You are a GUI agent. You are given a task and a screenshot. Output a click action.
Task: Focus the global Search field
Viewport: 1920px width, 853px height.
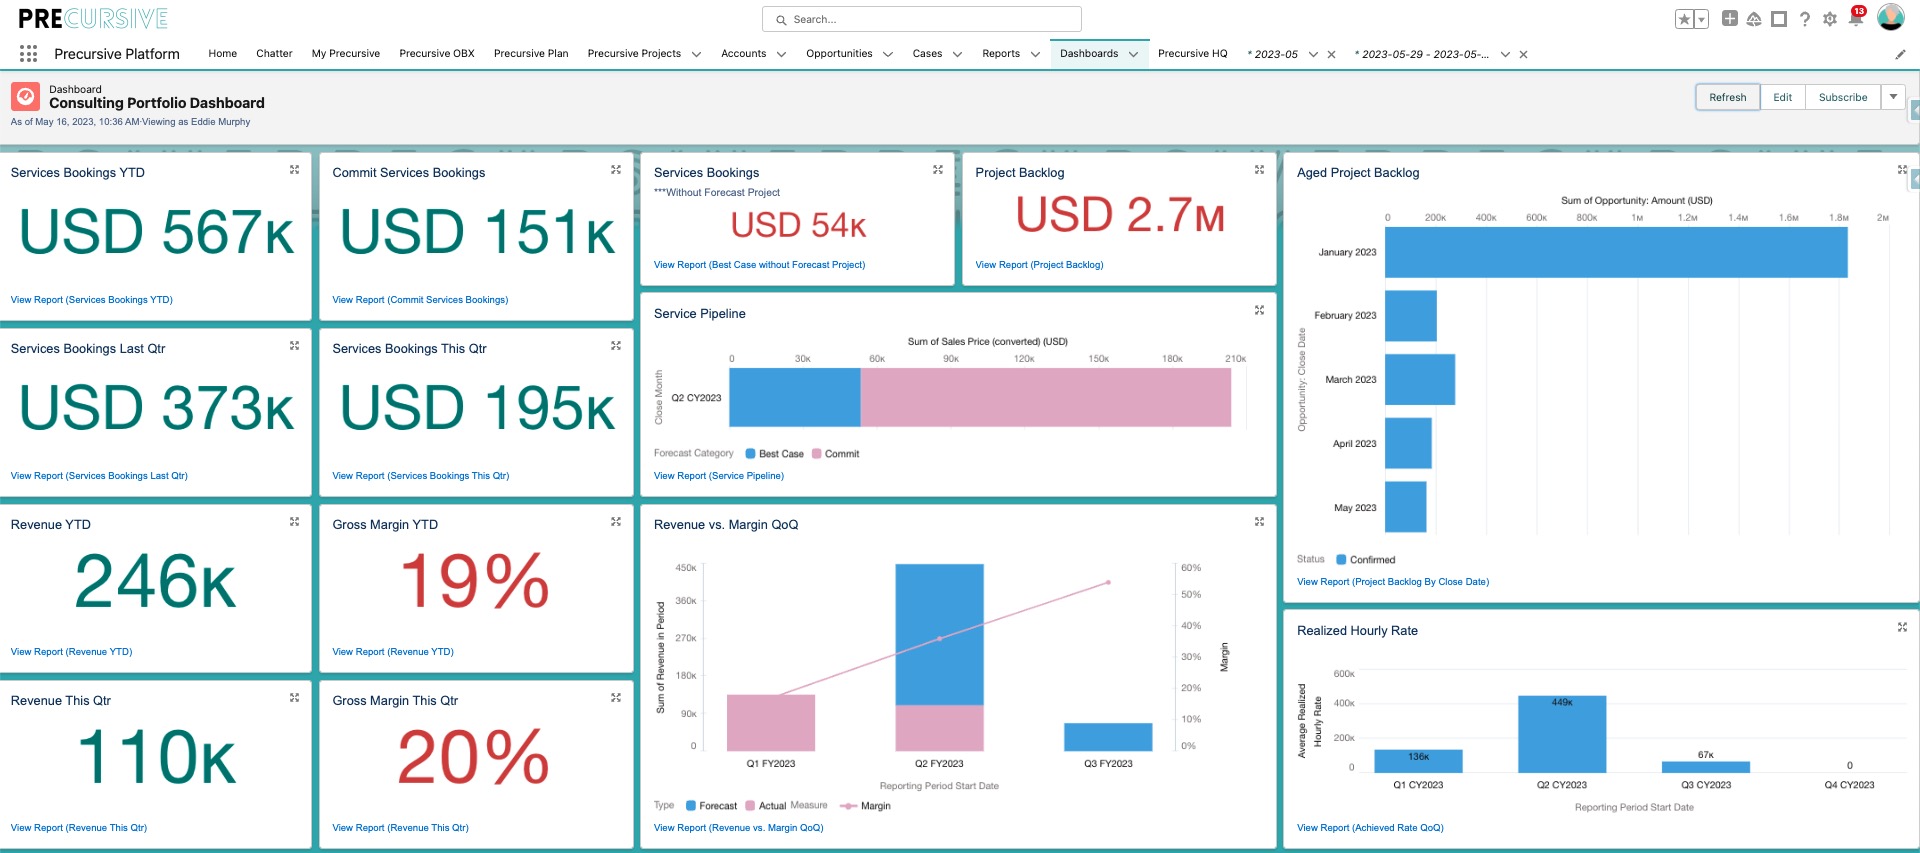pyautogui.click(x=922, y=19)
